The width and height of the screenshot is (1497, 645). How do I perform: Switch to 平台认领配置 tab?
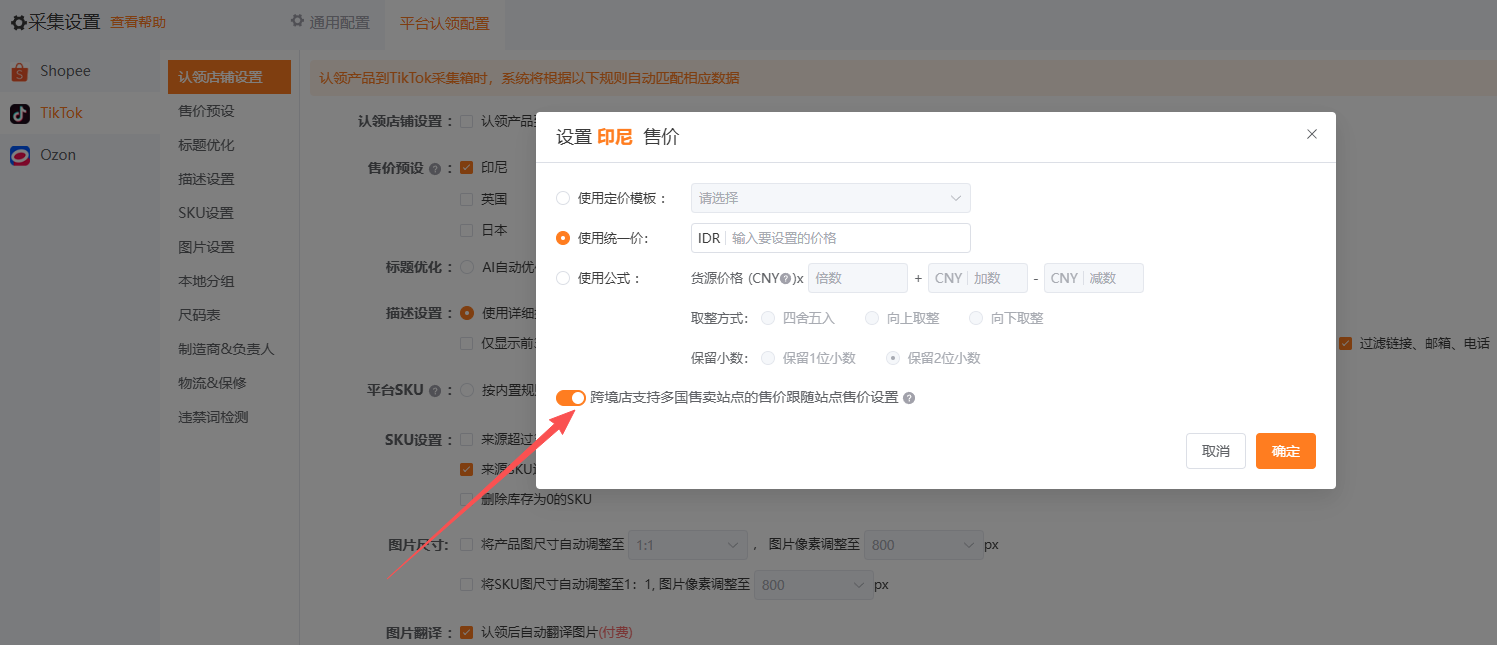tap(445, 23)
